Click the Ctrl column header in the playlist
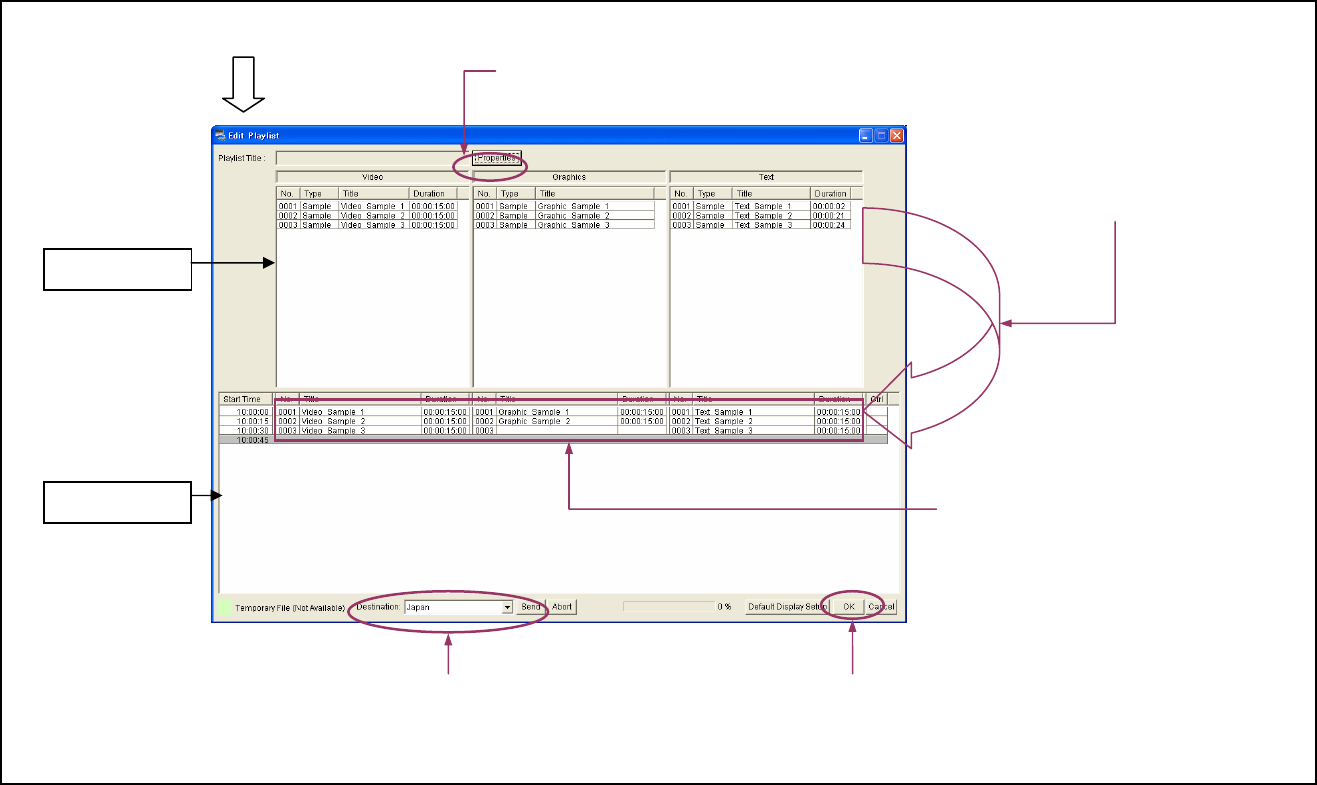Image resolution: width=1317 pixels, height=785 pixels. [x=877, y=399]
